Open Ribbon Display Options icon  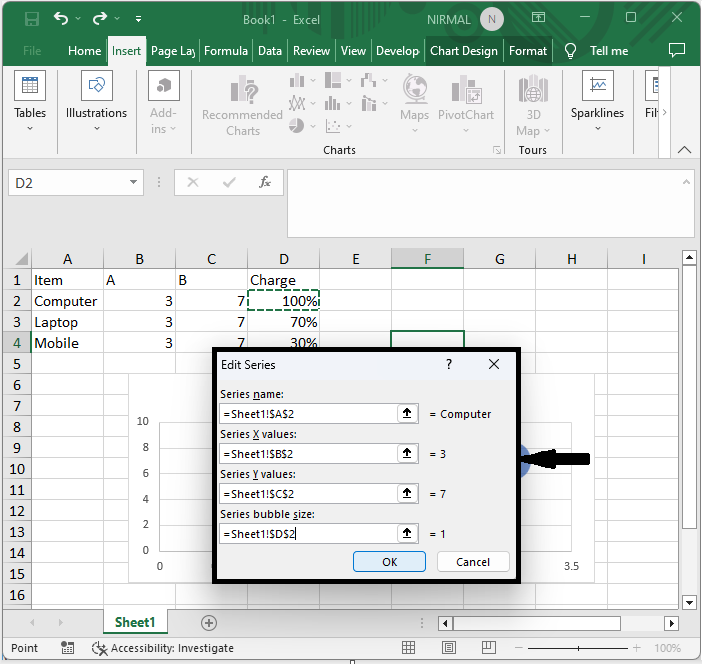click(x=538, y=18)
